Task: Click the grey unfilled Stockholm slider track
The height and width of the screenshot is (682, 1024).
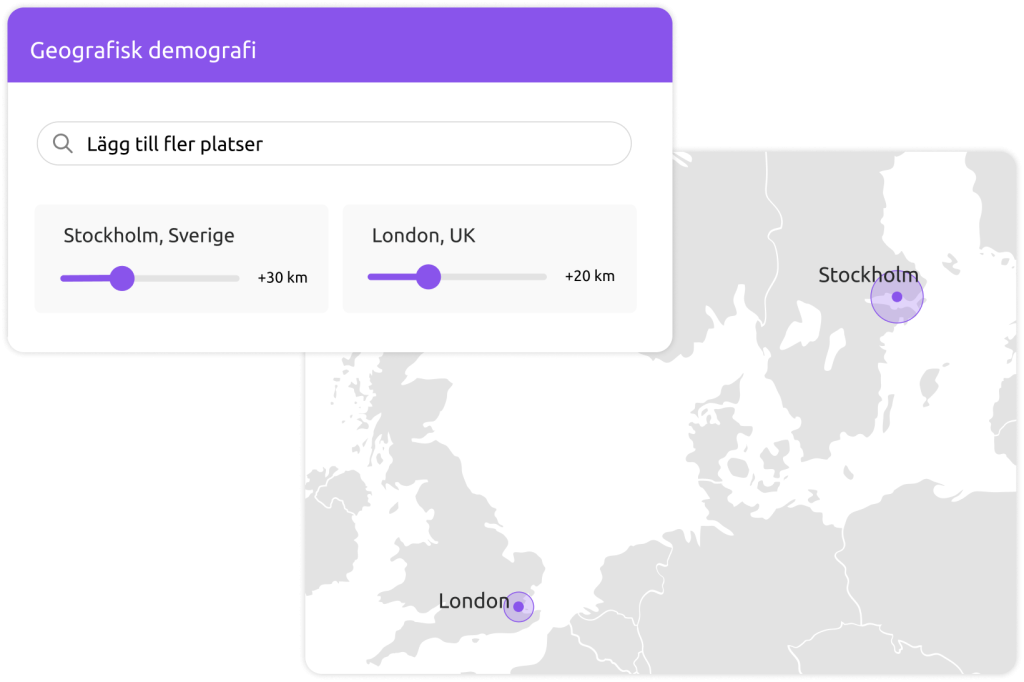Action: 188,278
